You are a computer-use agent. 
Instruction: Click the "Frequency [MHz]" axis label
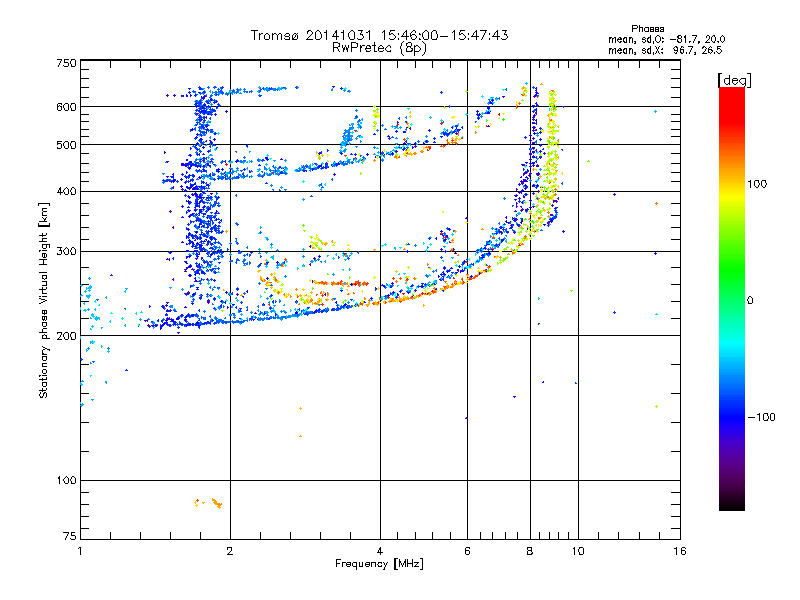[x=379, y=564]
